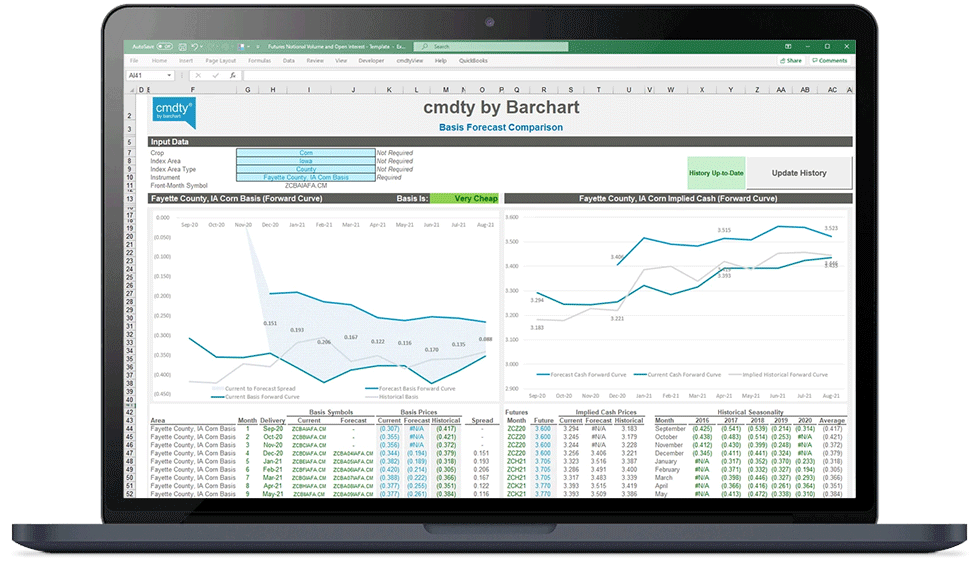Click the Current Cash Forward Curve legend entry
Screen dimensions: 980x565
(678, 375)
